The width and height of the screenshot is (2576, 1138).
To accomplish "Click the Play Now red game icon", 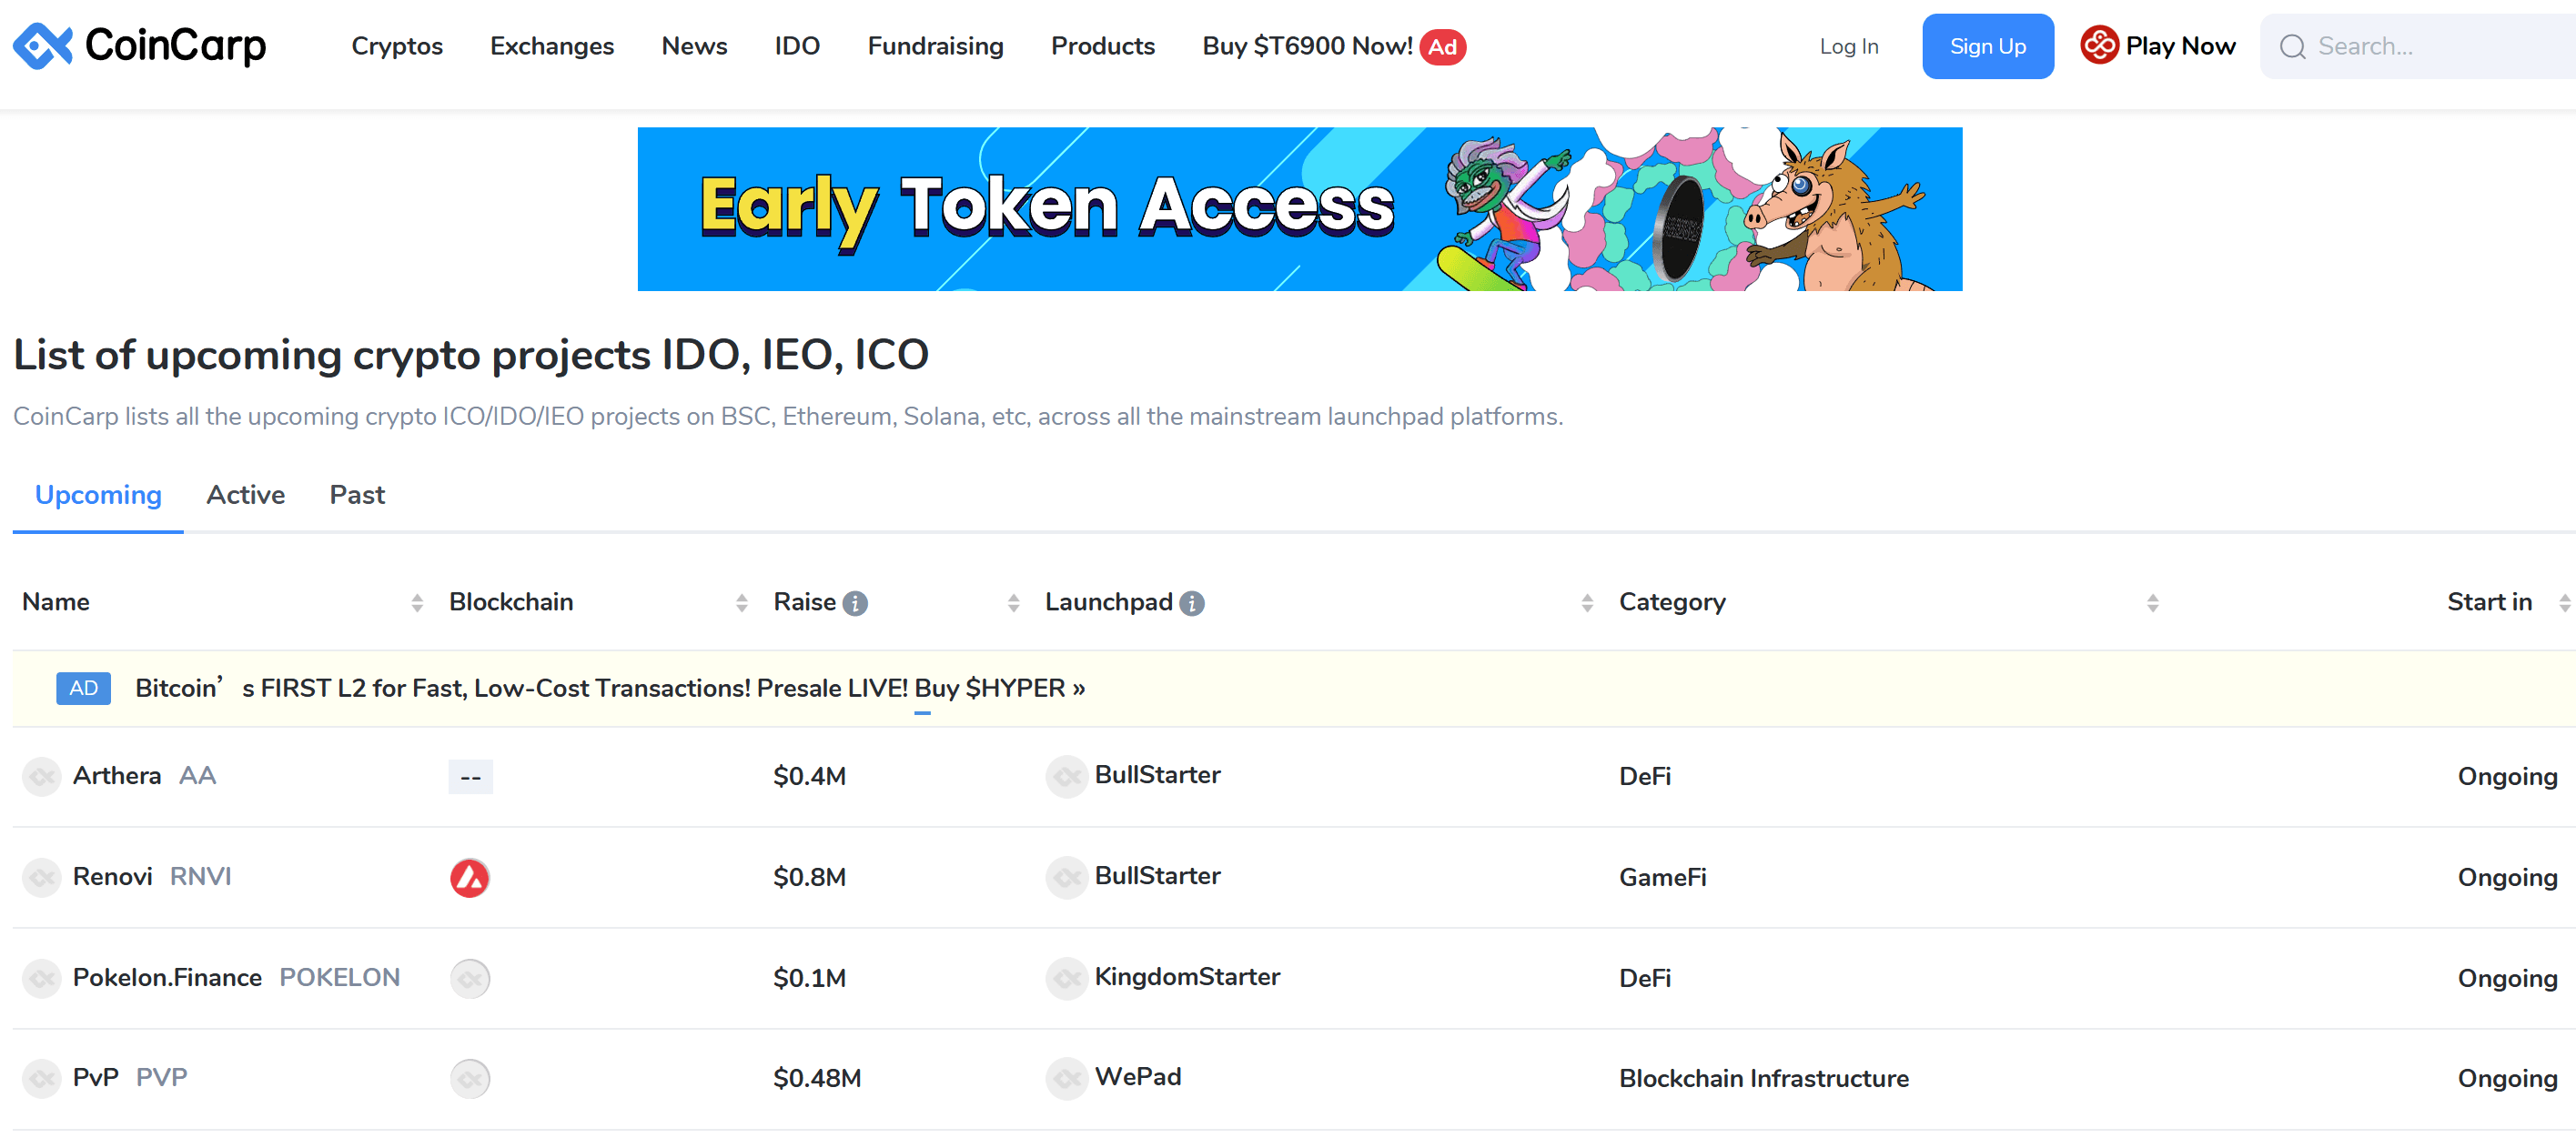I will pyautogui.click(x=2099, y=45).
